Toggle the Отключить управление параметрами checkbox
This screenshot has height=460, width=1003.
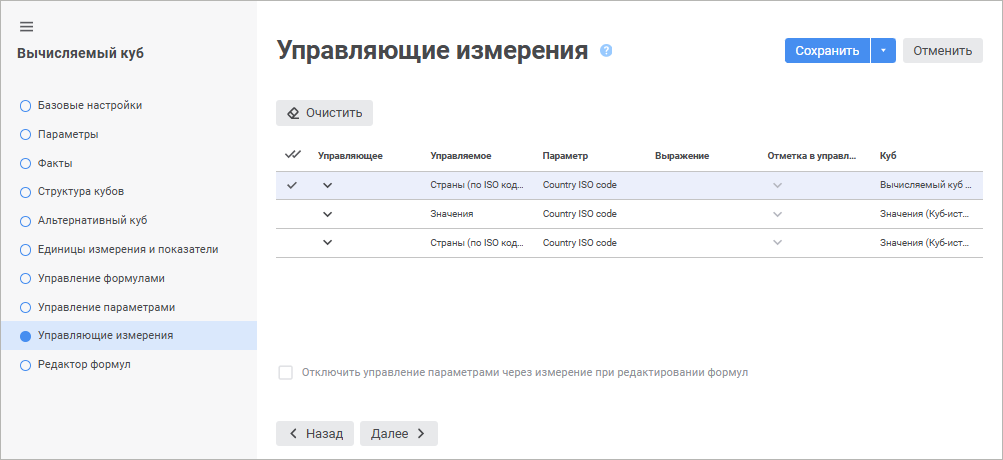[286, 372]
